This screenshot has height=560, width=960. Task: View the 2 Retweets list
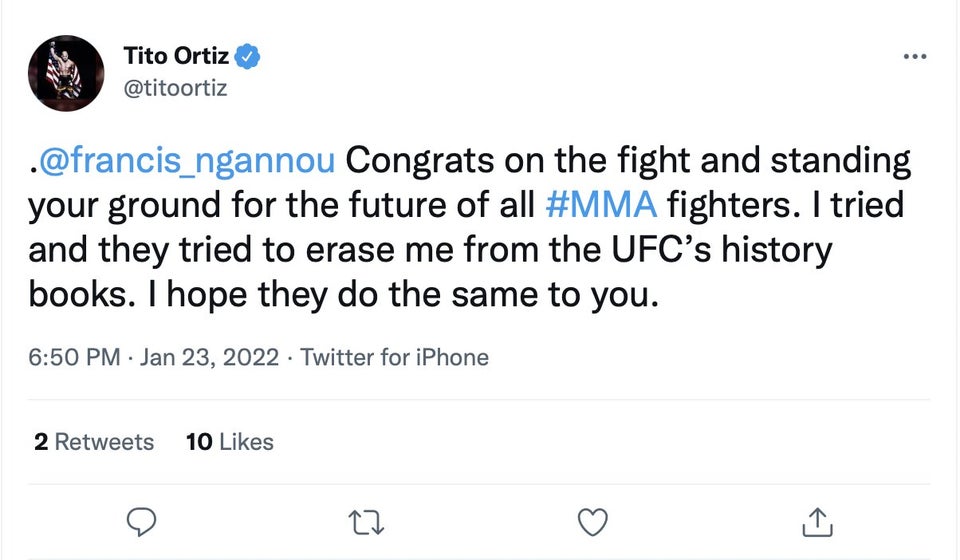[94, 441]
